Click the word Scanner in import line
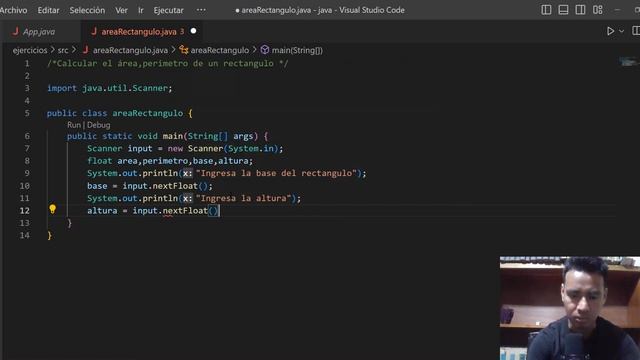 pos(150,88)
